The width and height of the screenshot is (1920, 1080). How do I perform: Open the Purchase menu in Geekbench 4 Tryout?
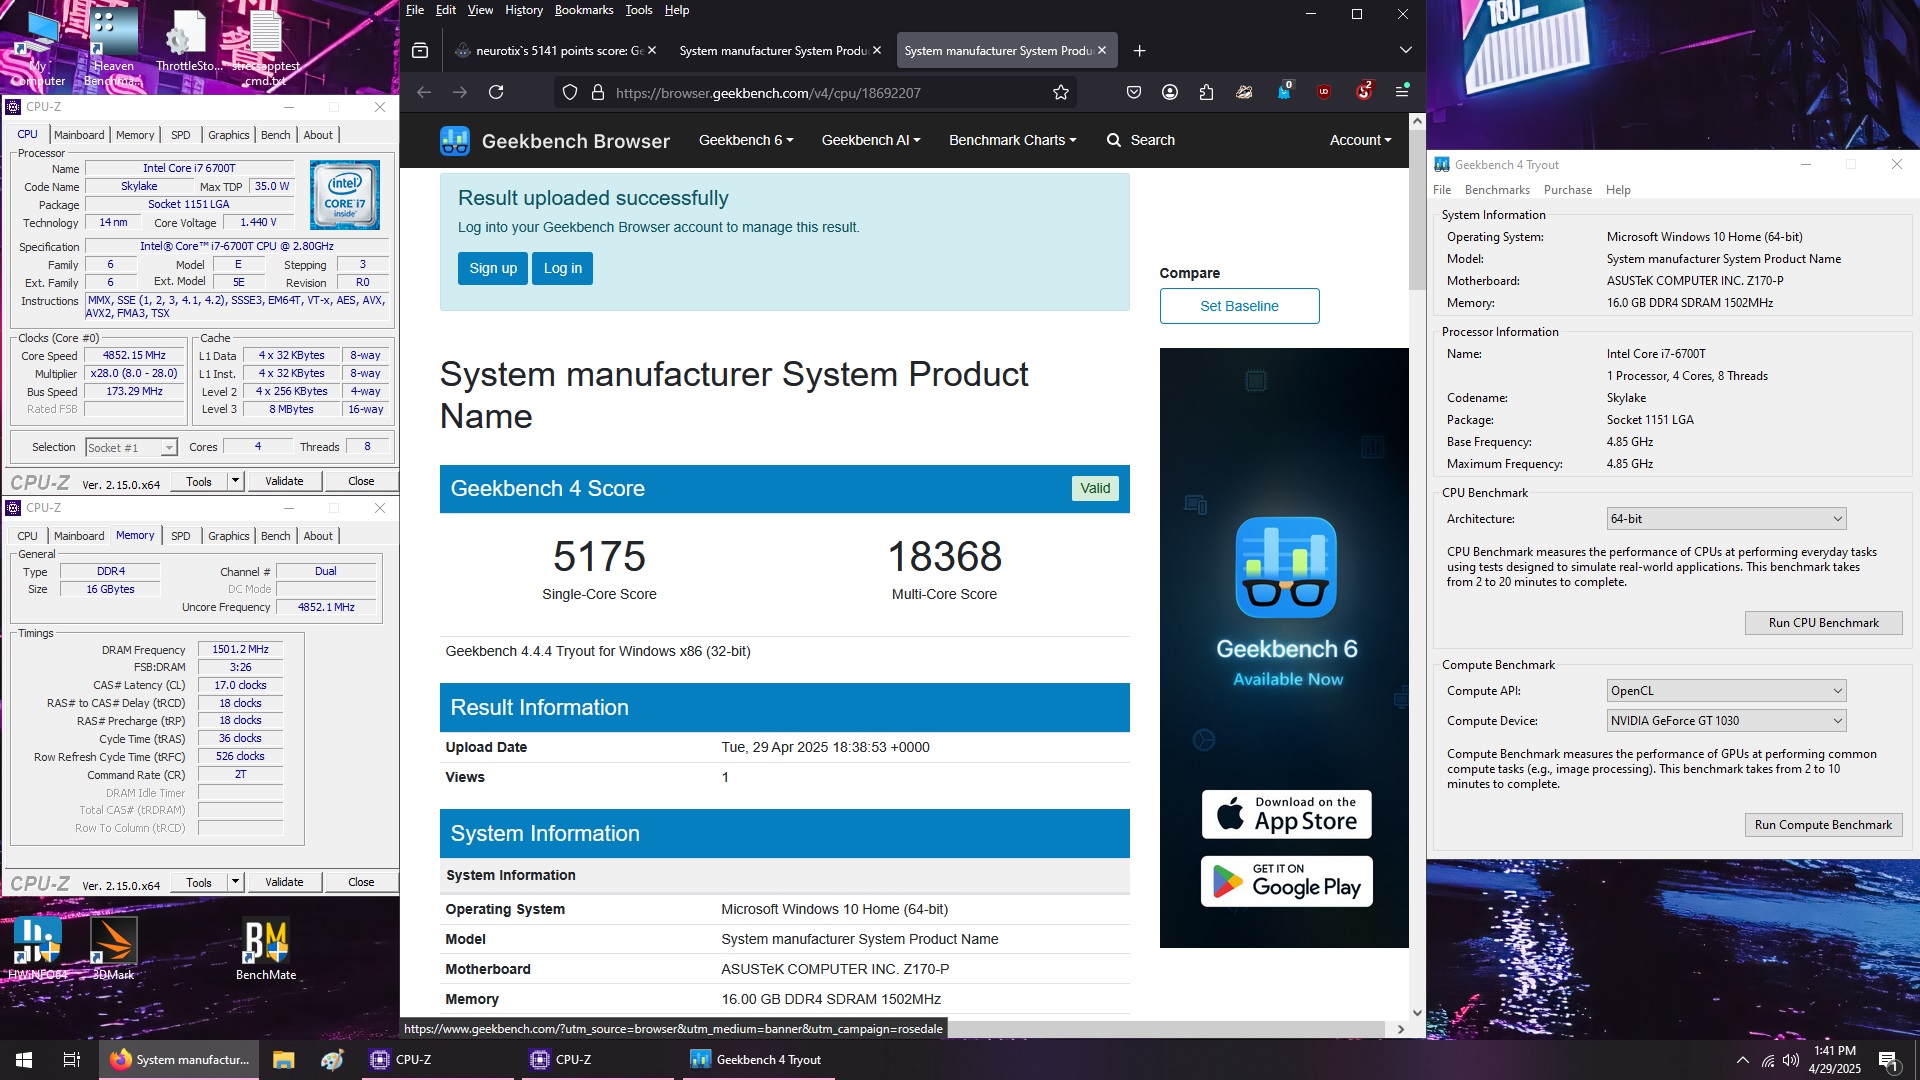pyautogui.click(x=1567, y=190)
